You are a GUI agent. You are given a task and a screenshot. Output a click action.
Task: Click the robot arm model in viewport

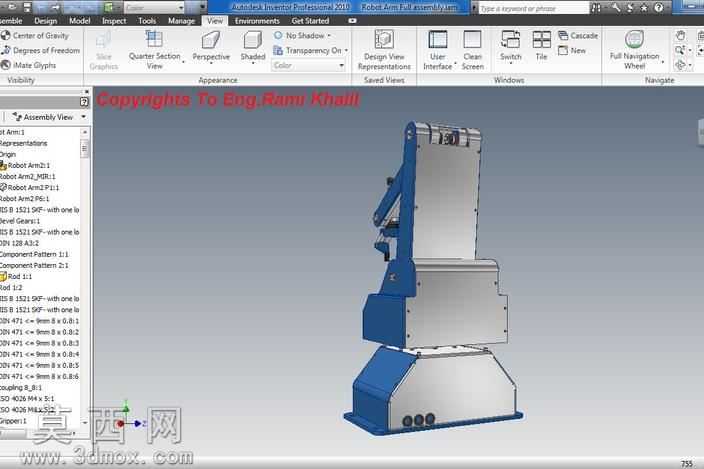click(x=433, y=278)
